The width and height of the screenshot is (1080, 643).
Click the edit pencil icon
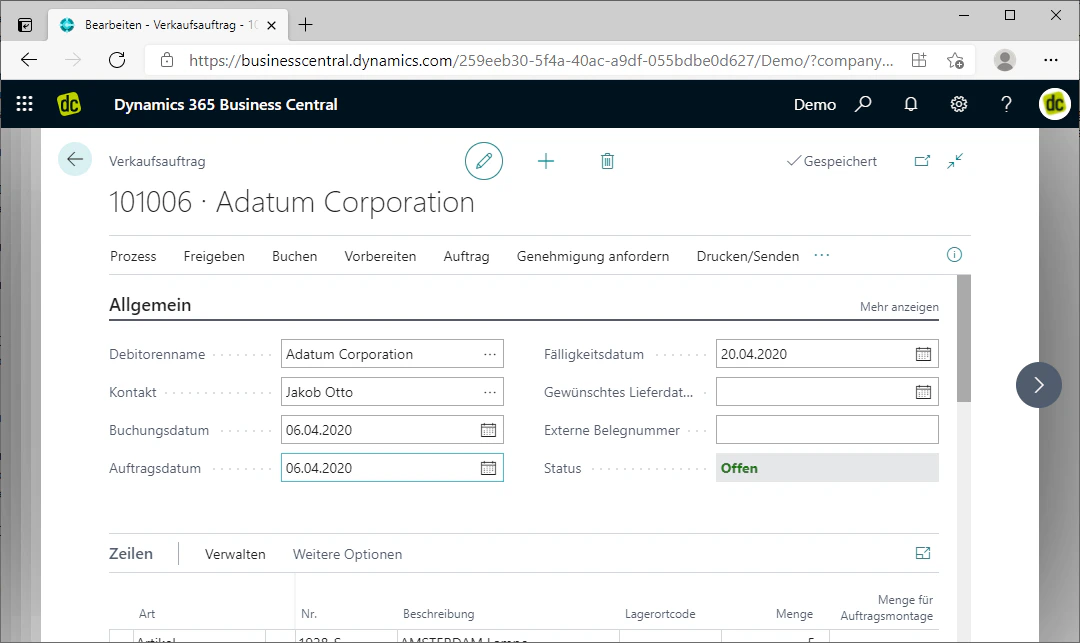click(484, 161)
